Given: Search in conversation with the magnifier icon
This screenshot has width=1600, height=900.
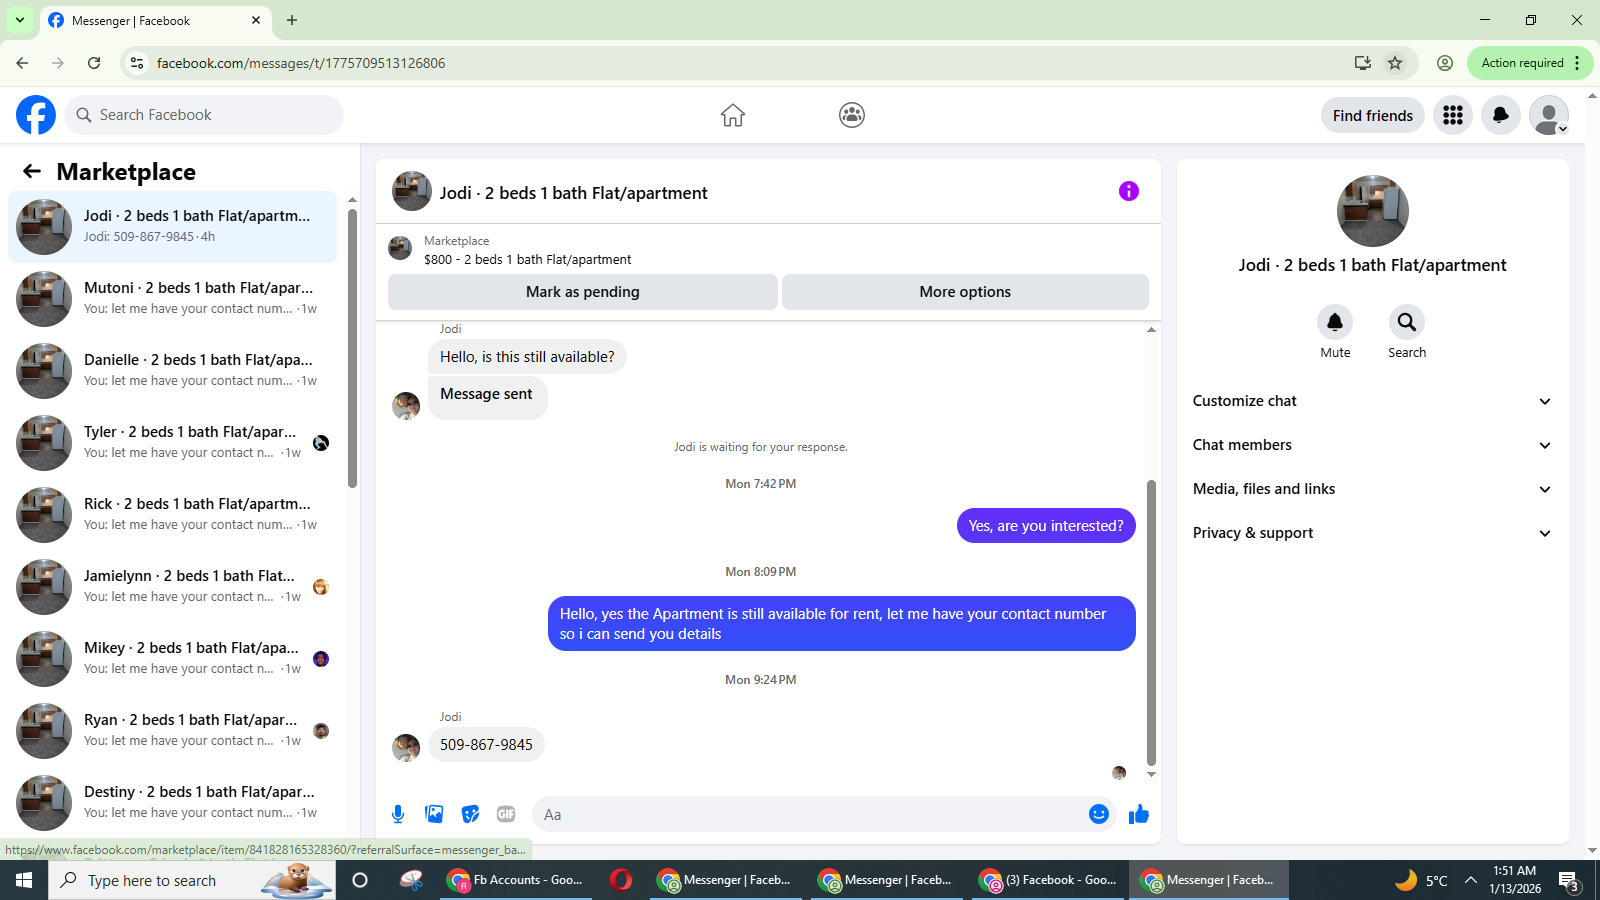Looking at the screenshot, I should (1407, 322).
